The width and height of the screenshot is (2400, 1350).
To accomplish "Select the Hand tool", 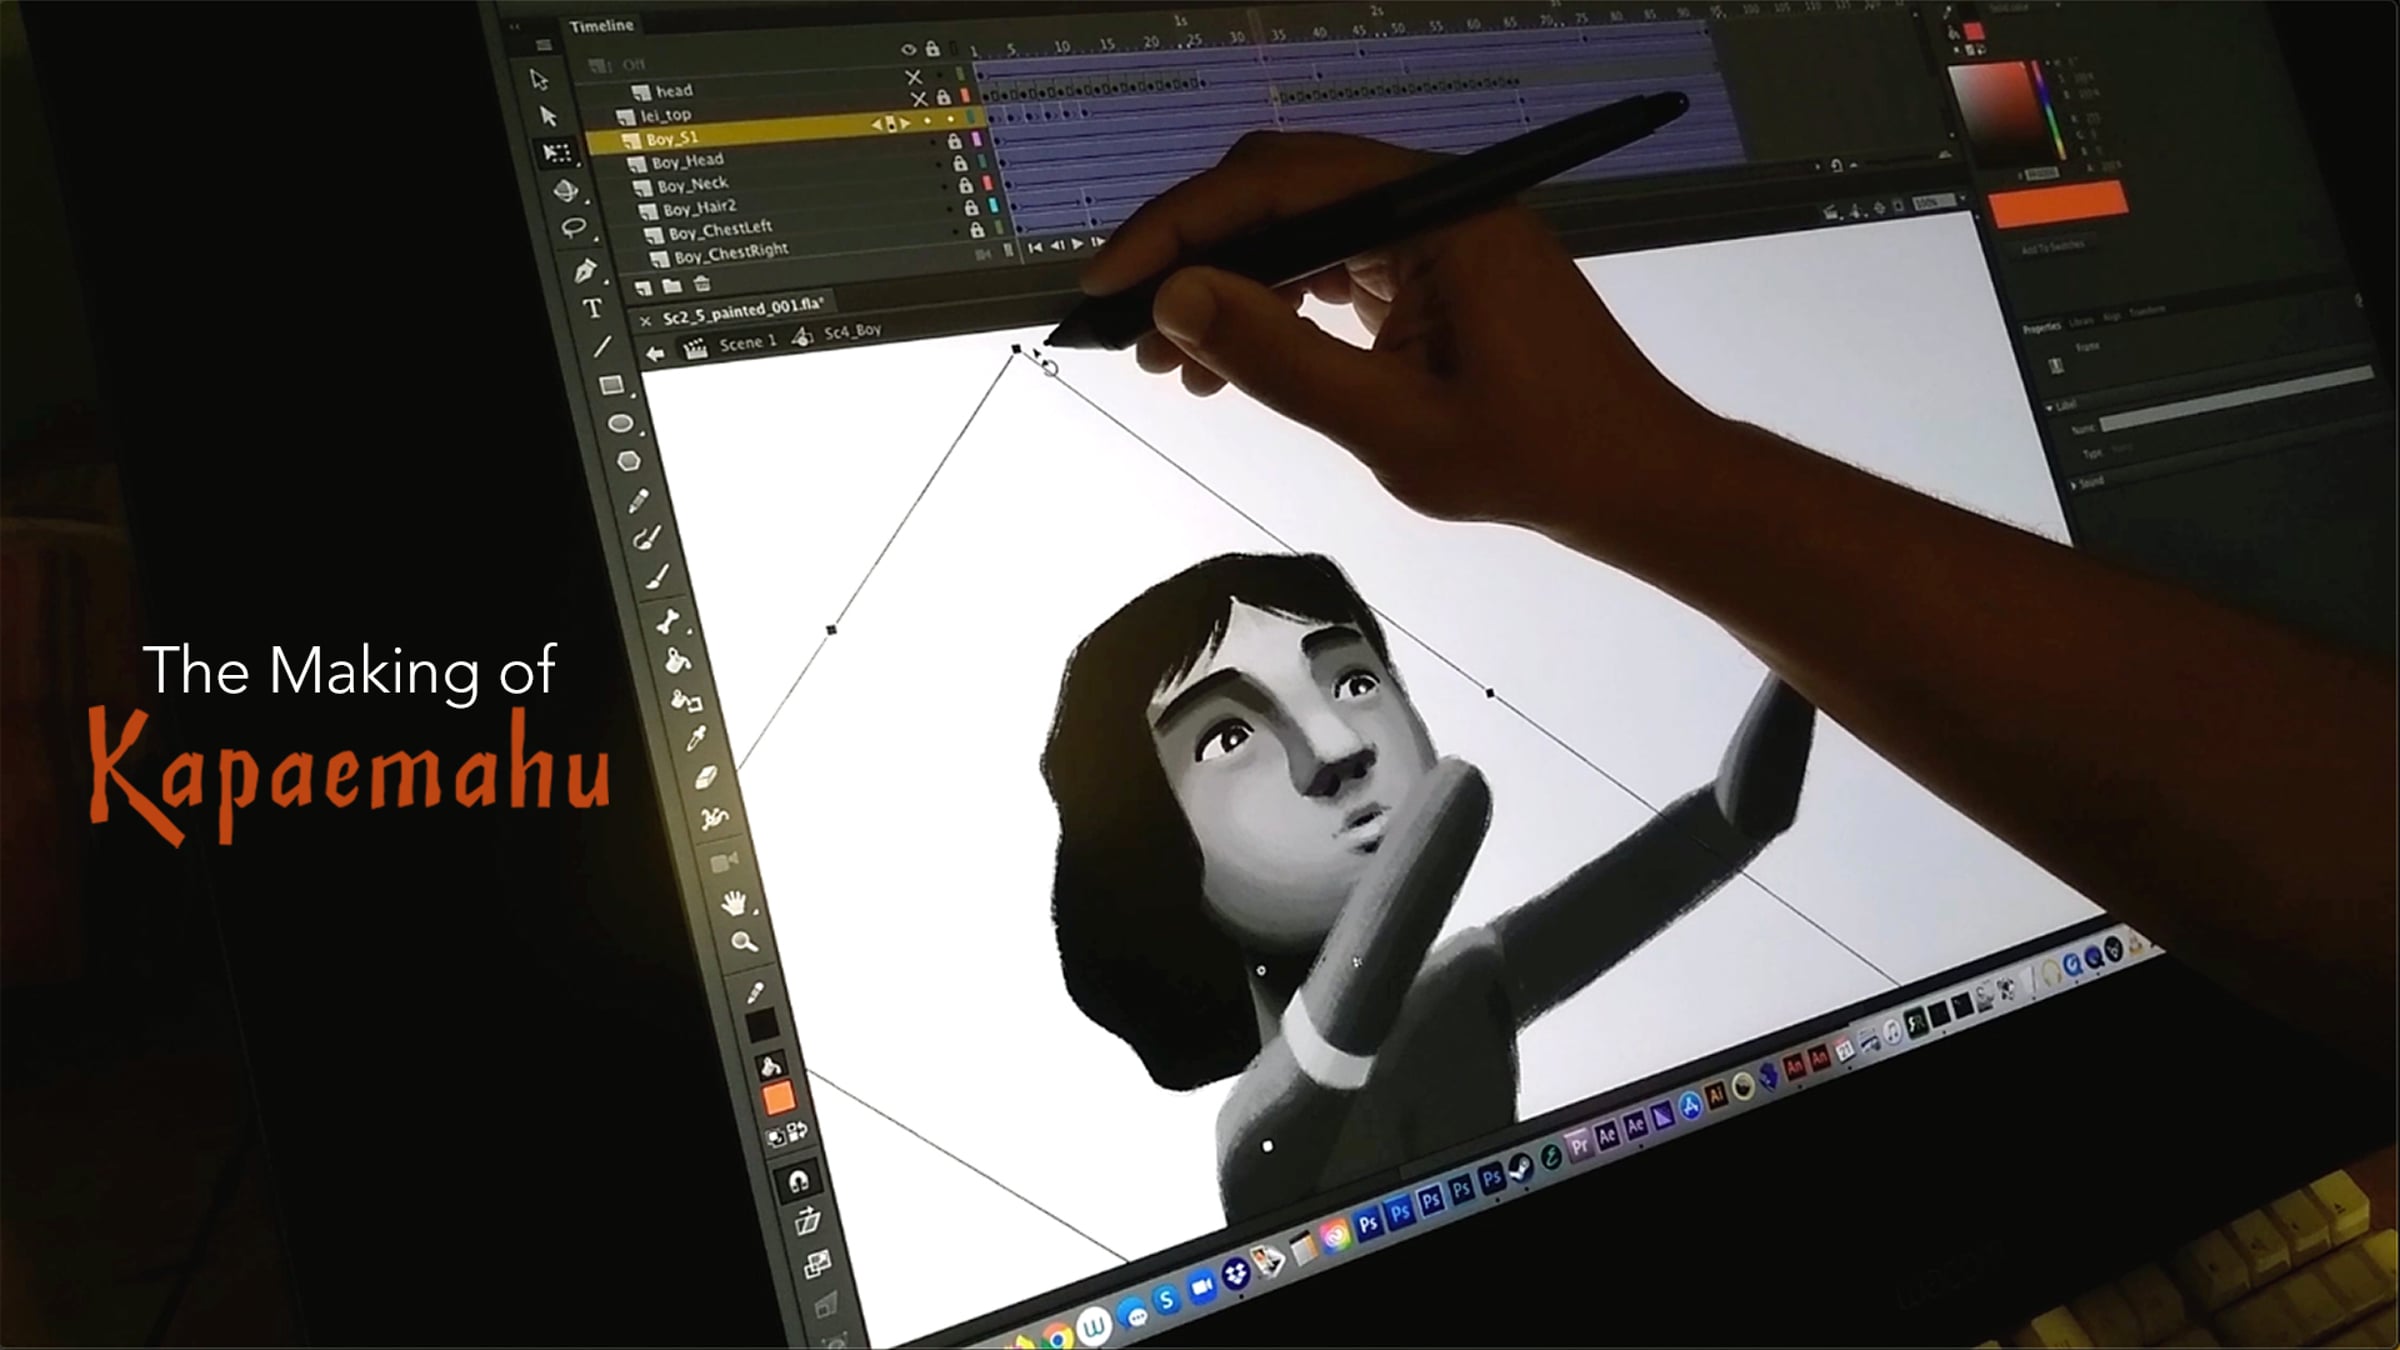I will pos(734,903).
